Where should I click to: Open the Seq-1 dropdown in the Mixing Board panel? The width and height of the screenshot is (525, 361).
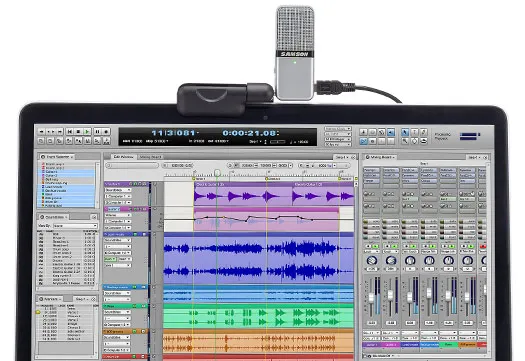tap(474, 157)
